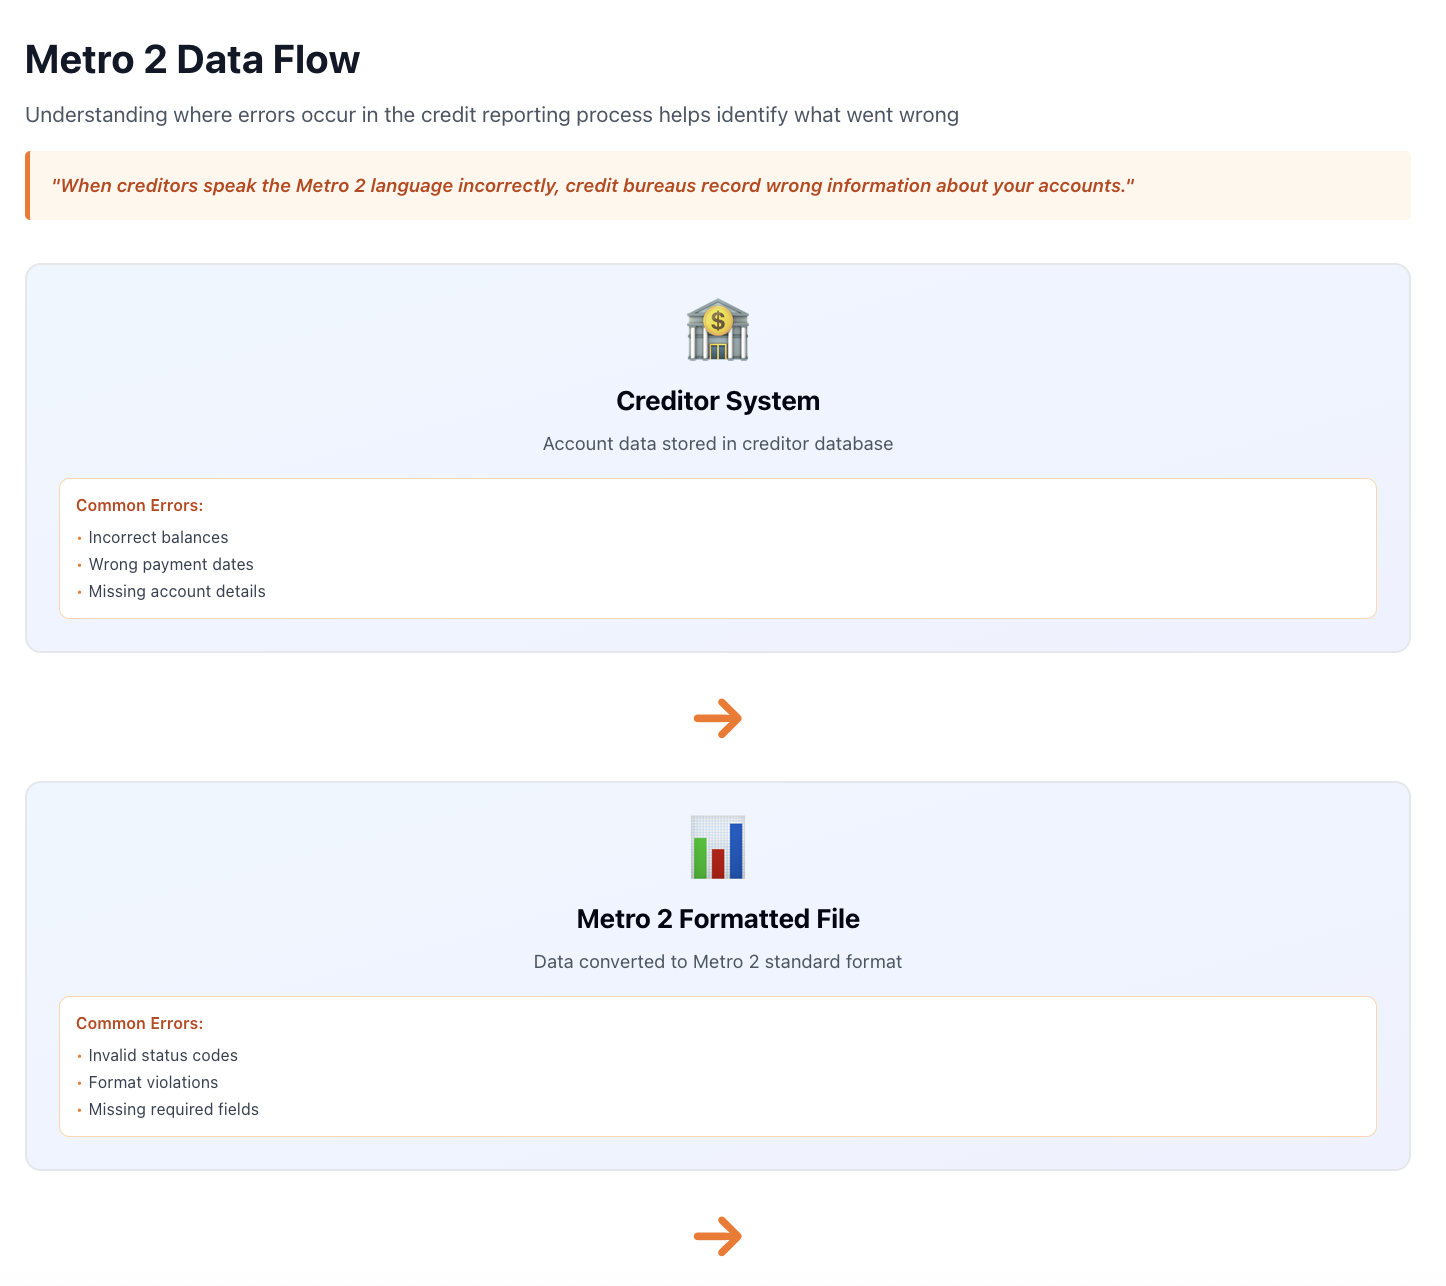Screen dimensions: 1446x1286
Task: Select the 'Wrong payment dates' list item
Action: 171,565
